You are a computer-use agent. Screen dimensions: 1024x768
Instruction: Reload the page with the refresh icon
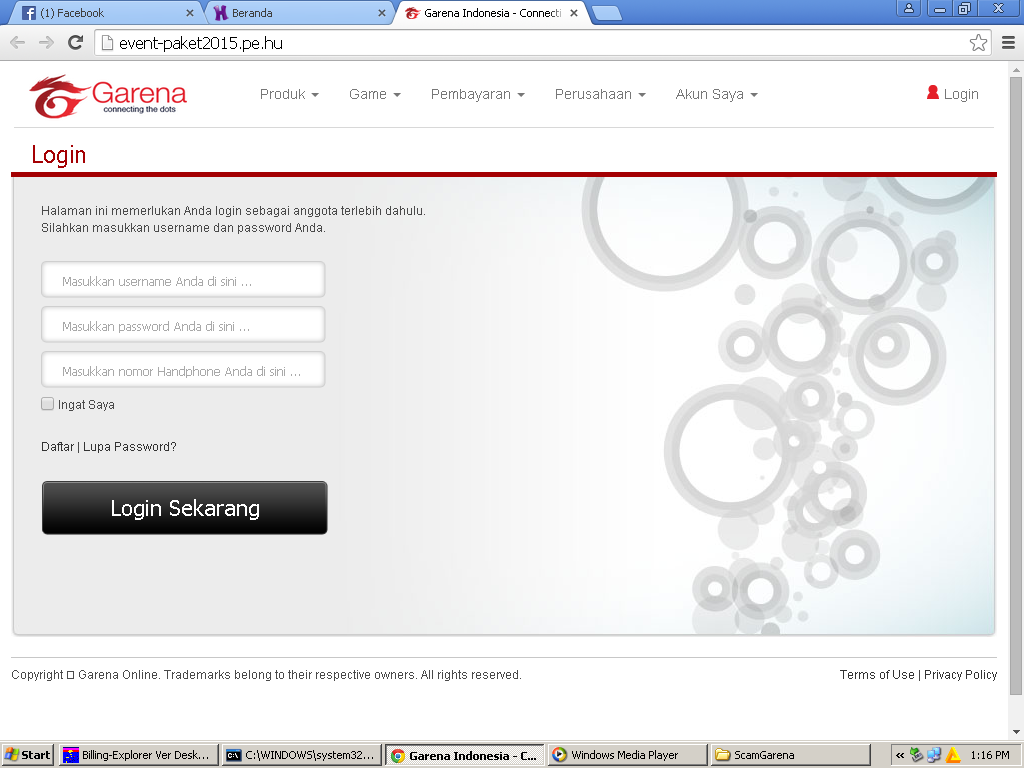76,42
